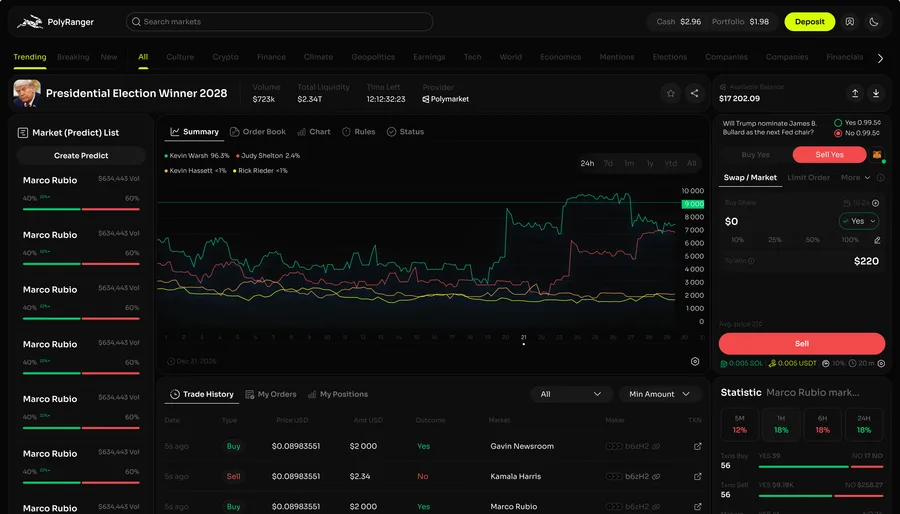
Task: Select day 21 on chart timeline
Action: coord(523,337)
